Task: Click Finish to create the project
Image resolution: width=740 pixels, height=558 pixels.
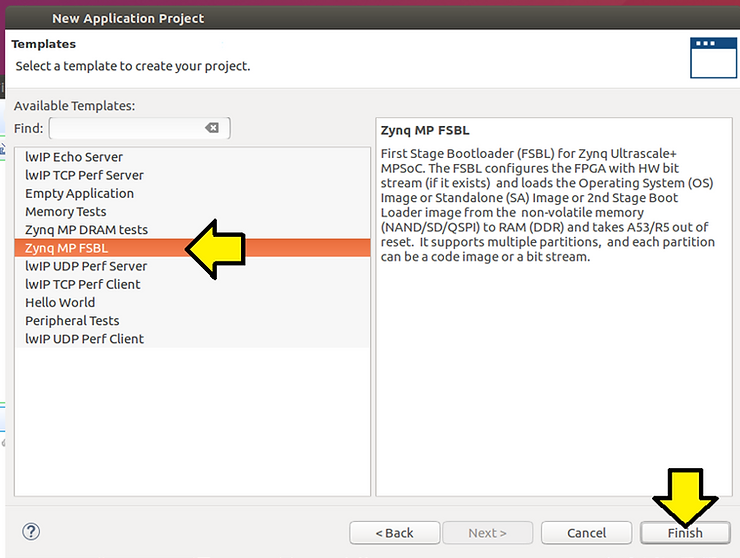Action: click(685, 533)
